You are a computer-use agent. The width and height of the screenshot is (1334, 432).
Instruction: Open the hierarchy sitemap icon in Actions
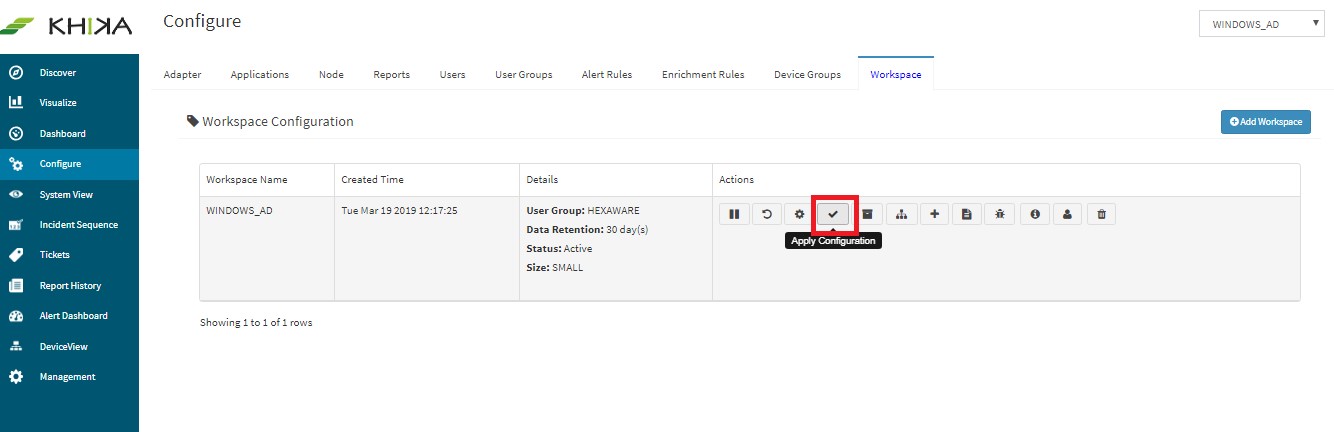click(x=901, y=214)
